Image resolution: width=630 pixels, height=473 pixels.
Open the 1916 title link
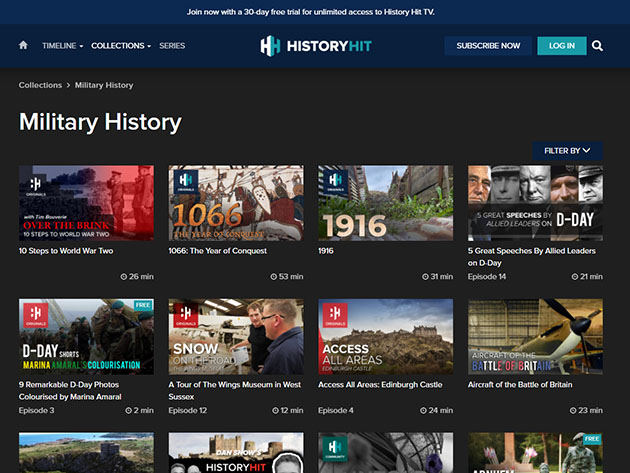(326, 251)
